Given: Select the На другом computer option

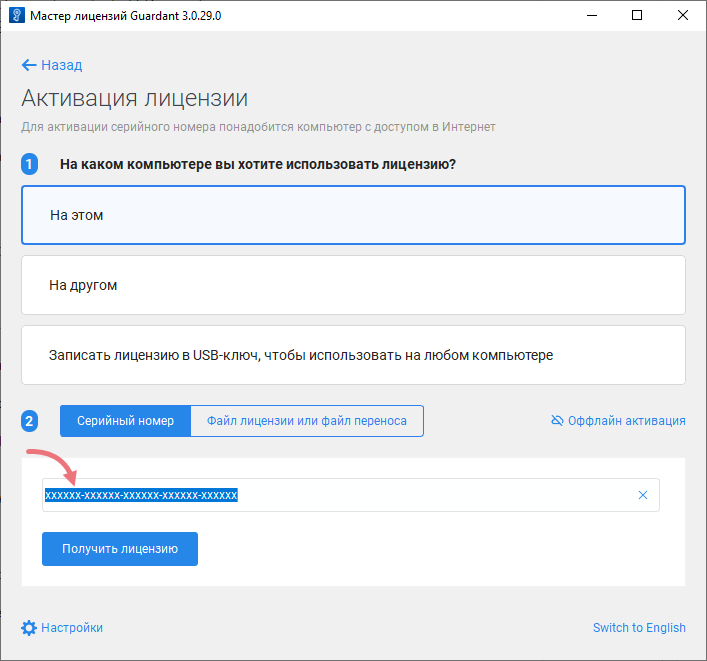Looking at the screenshot, I should 354,285.
